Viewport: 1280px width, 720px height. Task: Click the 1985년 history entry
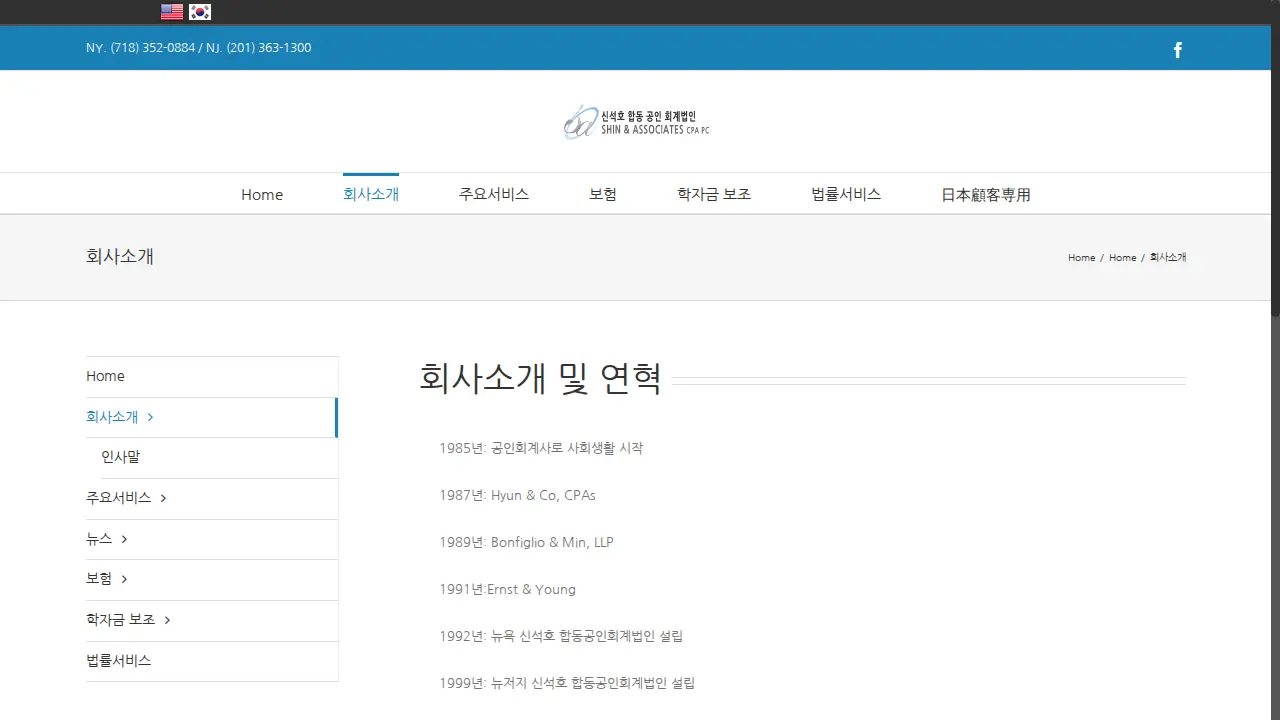click(541, 448)
